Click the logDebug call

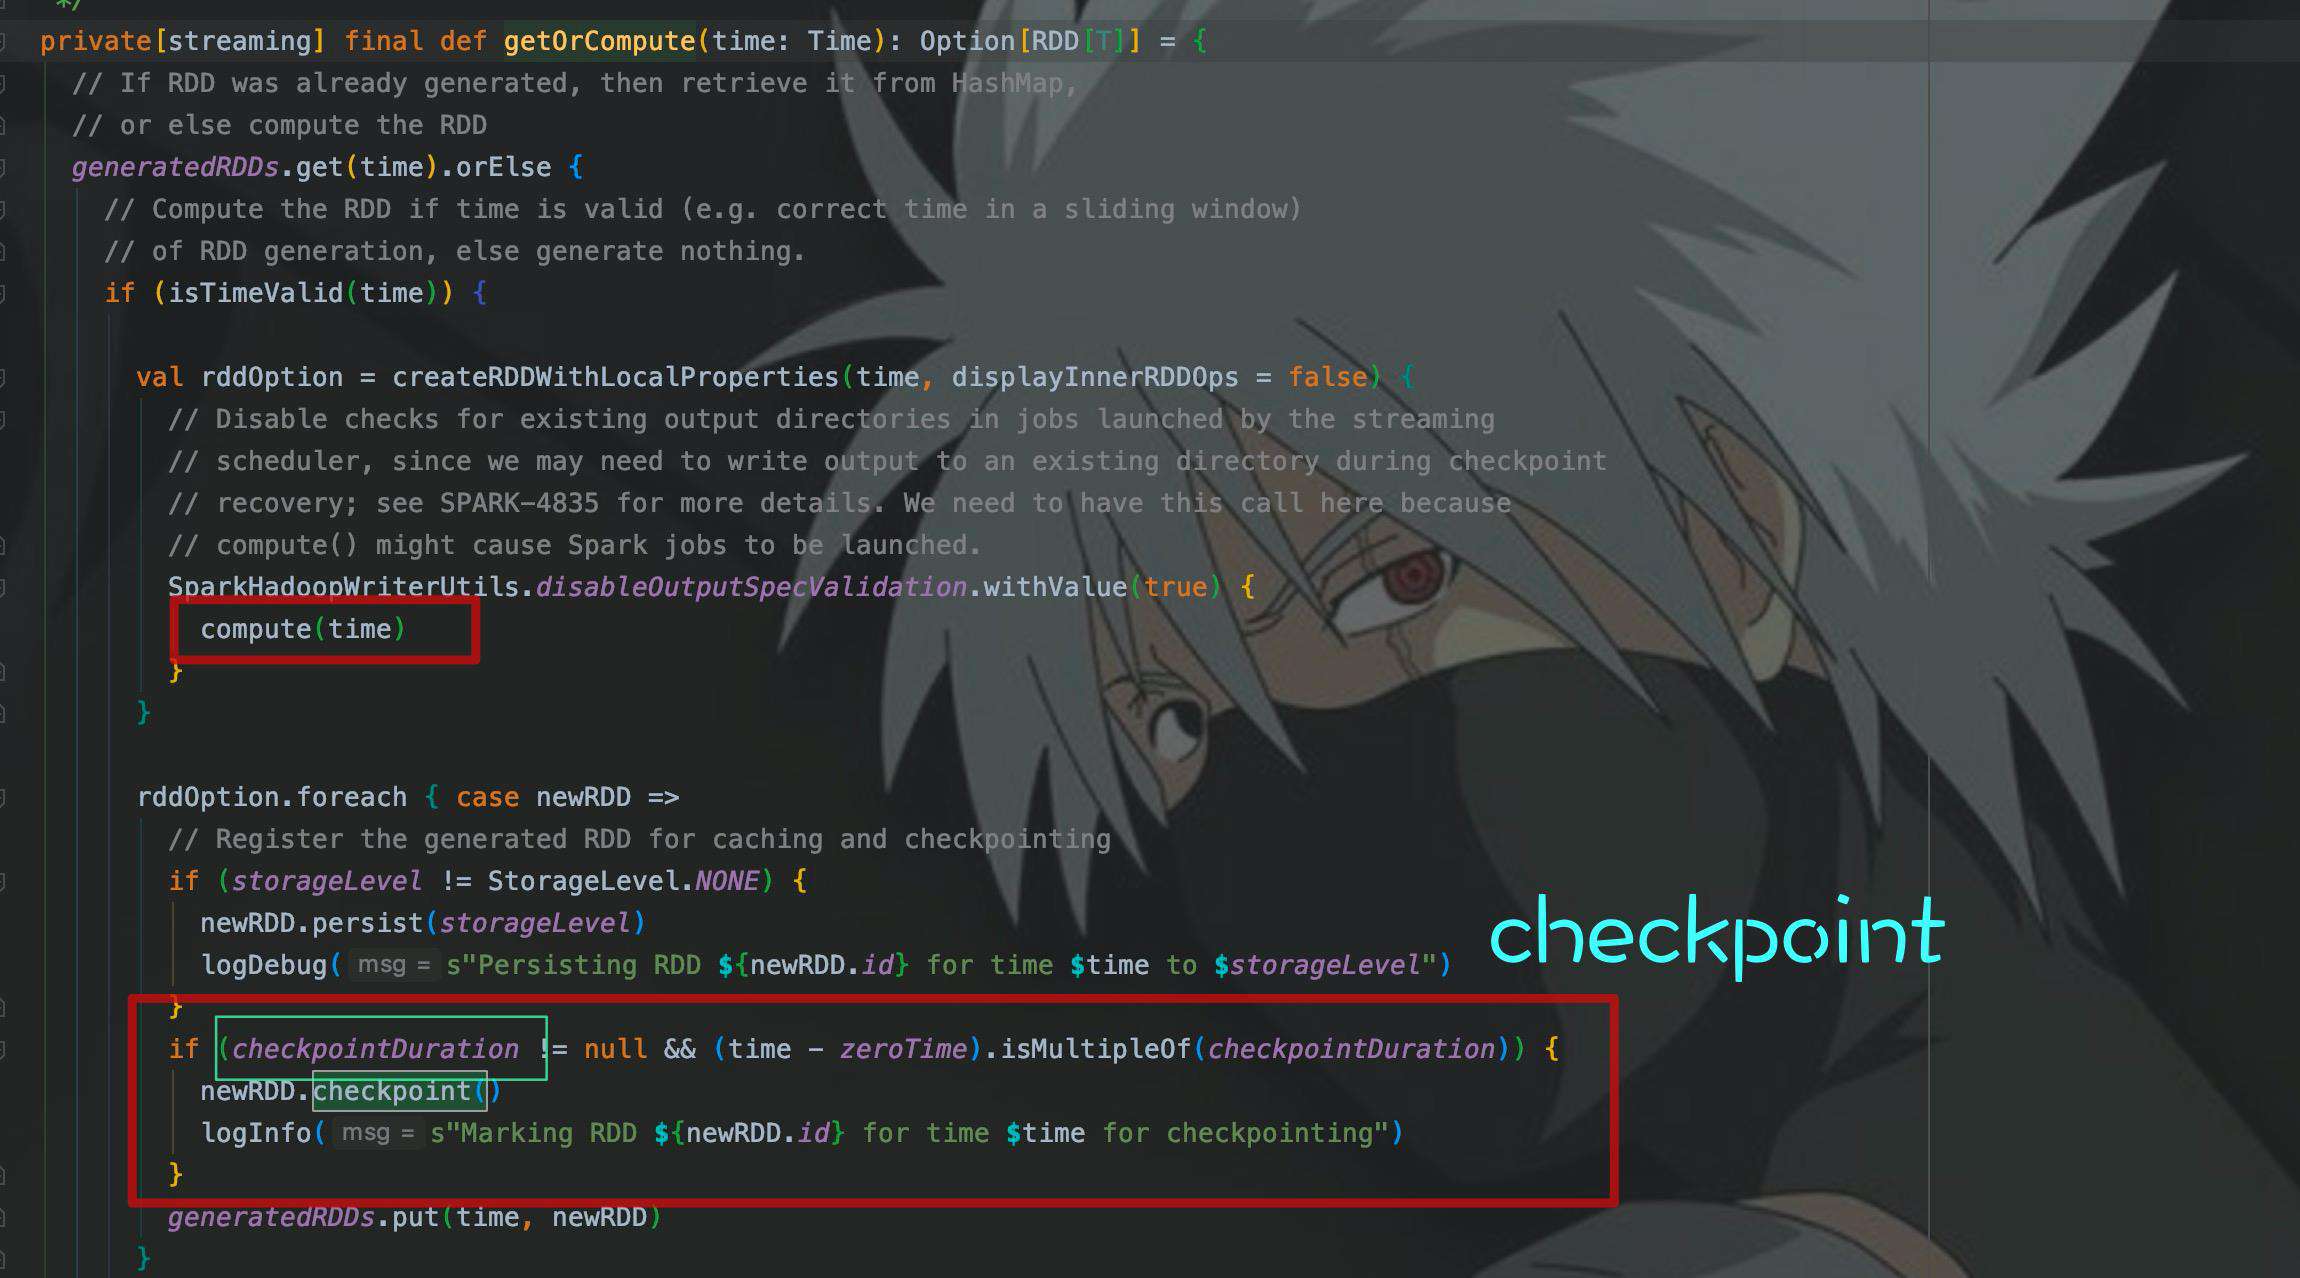(263, 965)
